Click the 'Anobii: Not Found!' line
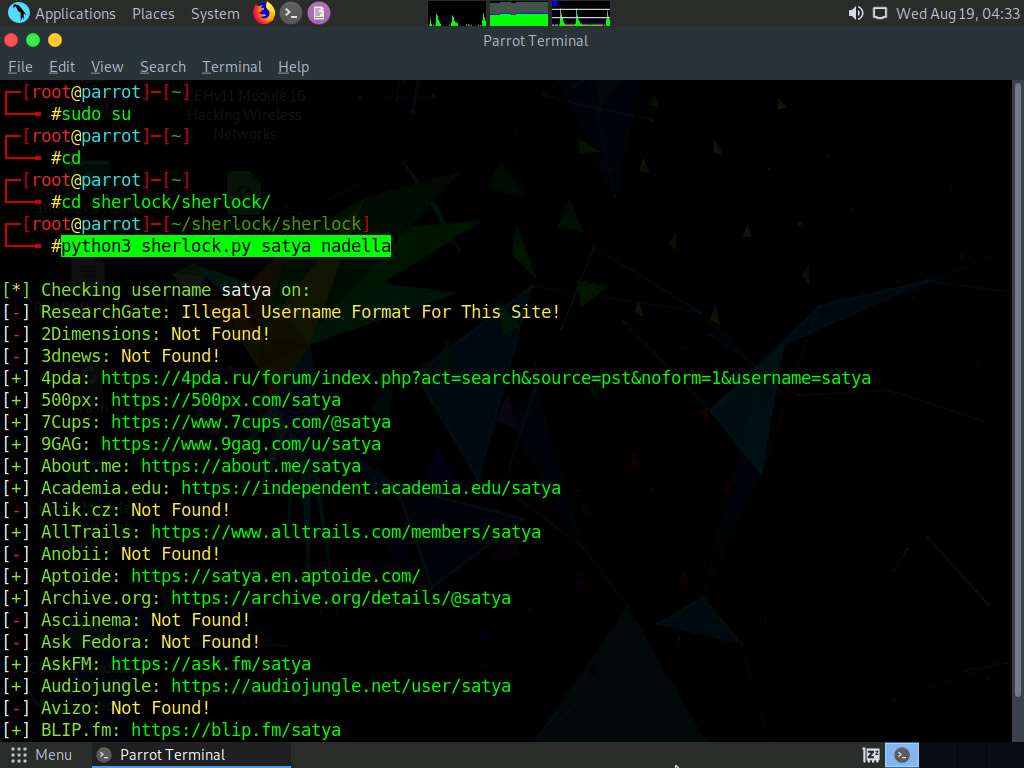The height and width of the screenshot is (768, 1024). [112, 554]
